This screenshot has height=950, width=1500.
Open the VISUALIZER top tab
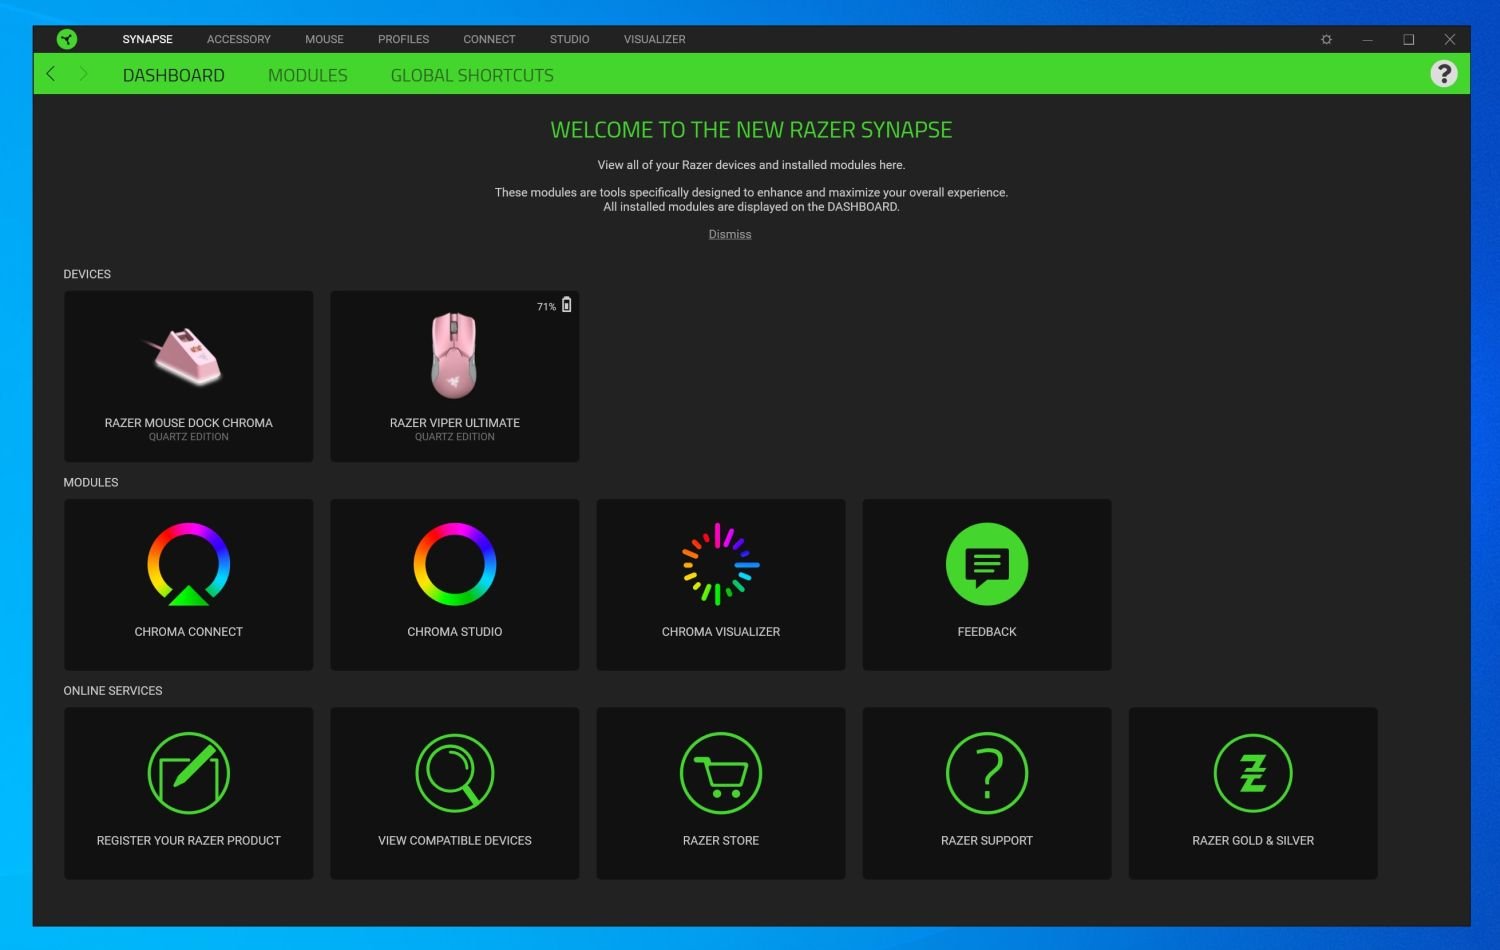655,40
